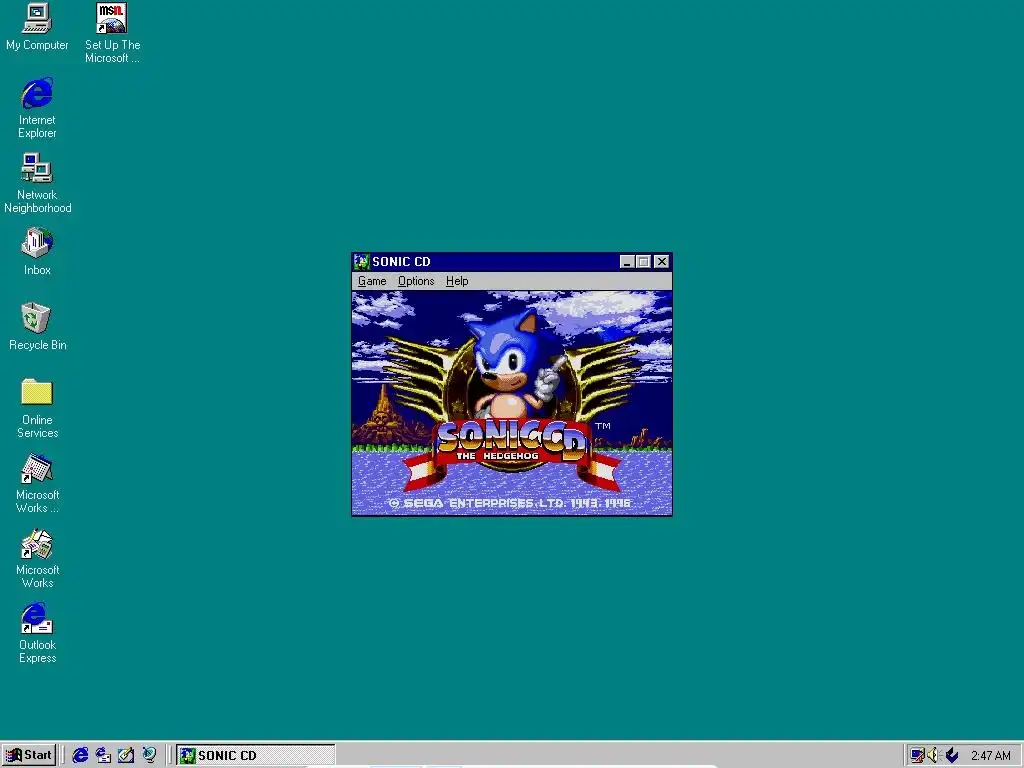
Task: Click the Start button
Action: coord(29,755)
